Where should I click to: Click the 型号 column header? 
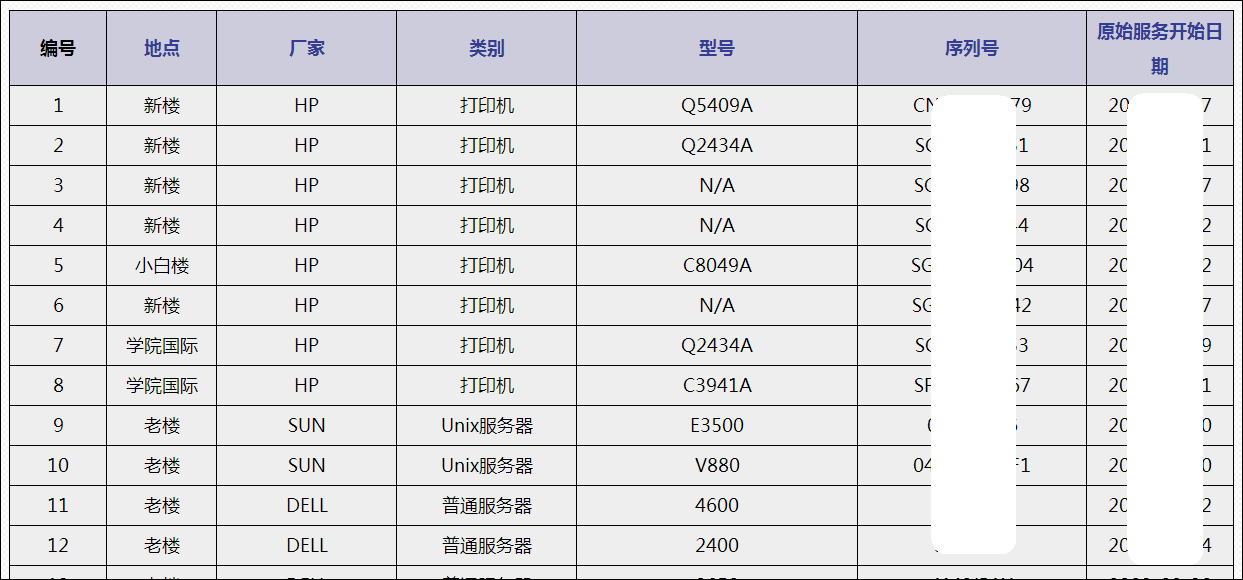[x=717, y=48]
